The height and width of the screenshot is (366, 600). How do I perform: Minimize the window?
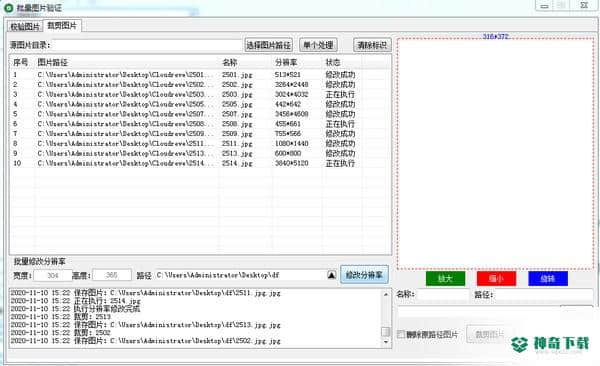[x=545, y=6]
